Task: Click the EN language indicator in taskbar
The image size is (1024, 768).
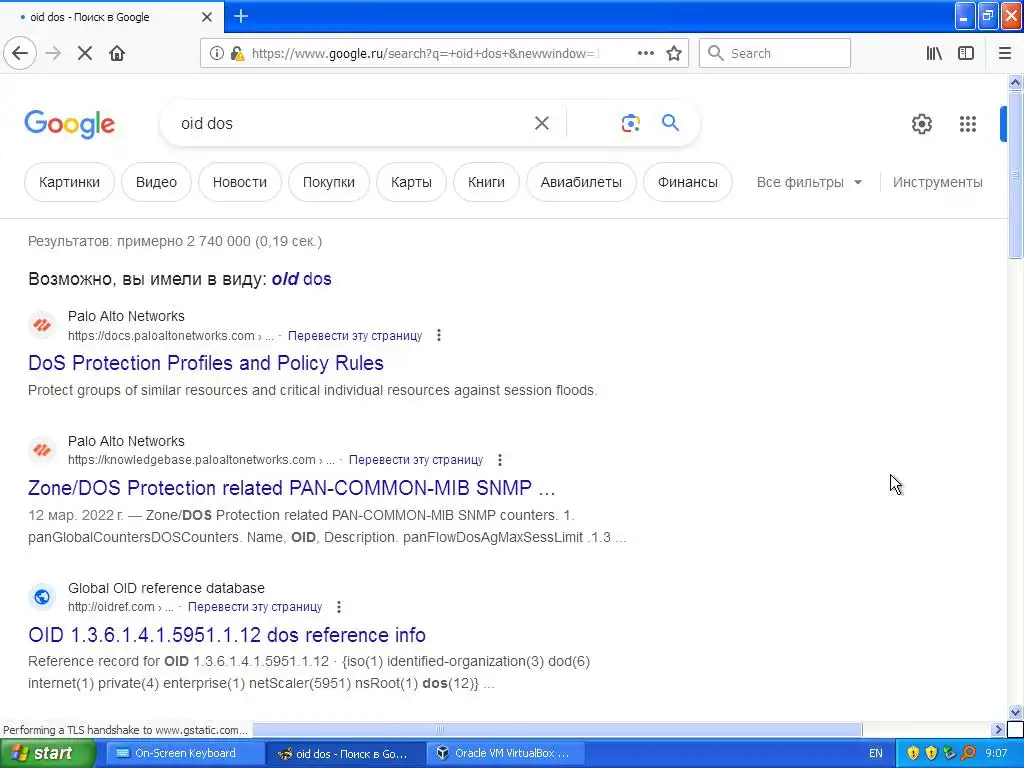Action: click(x=876, y=754)
